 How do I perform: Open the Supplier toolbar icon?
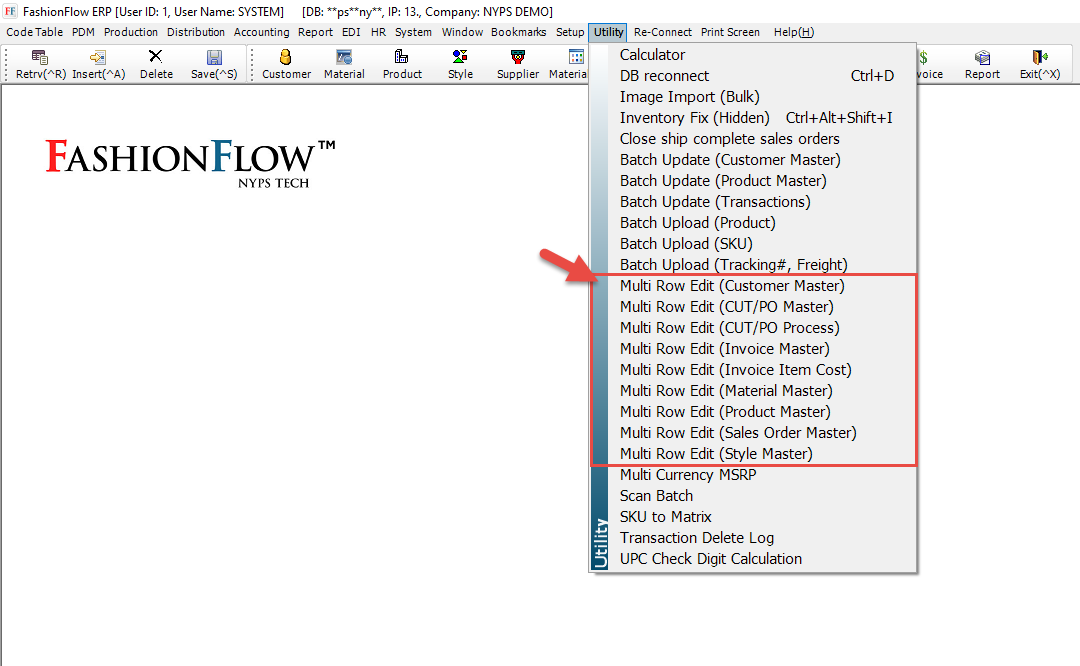coord(518,58)
